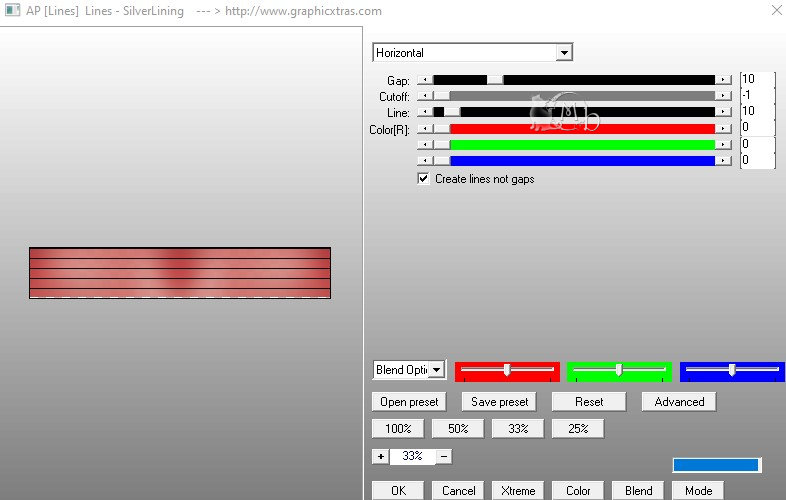Click the Gap slider left arrow
786x500 pixels.
tap(425, 80)
